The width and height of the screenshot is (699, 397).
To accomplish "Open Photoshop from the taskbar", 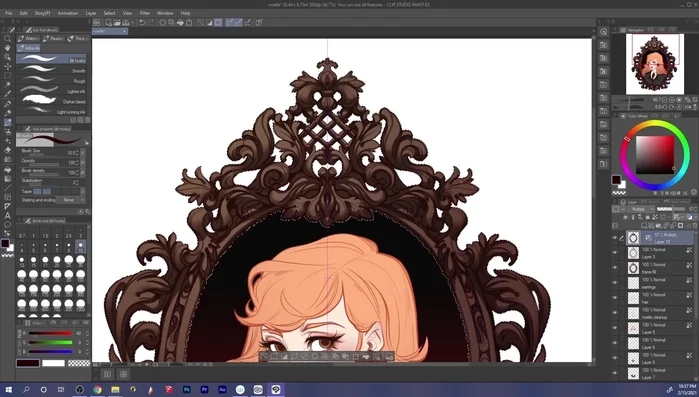I will click(186, 389).
